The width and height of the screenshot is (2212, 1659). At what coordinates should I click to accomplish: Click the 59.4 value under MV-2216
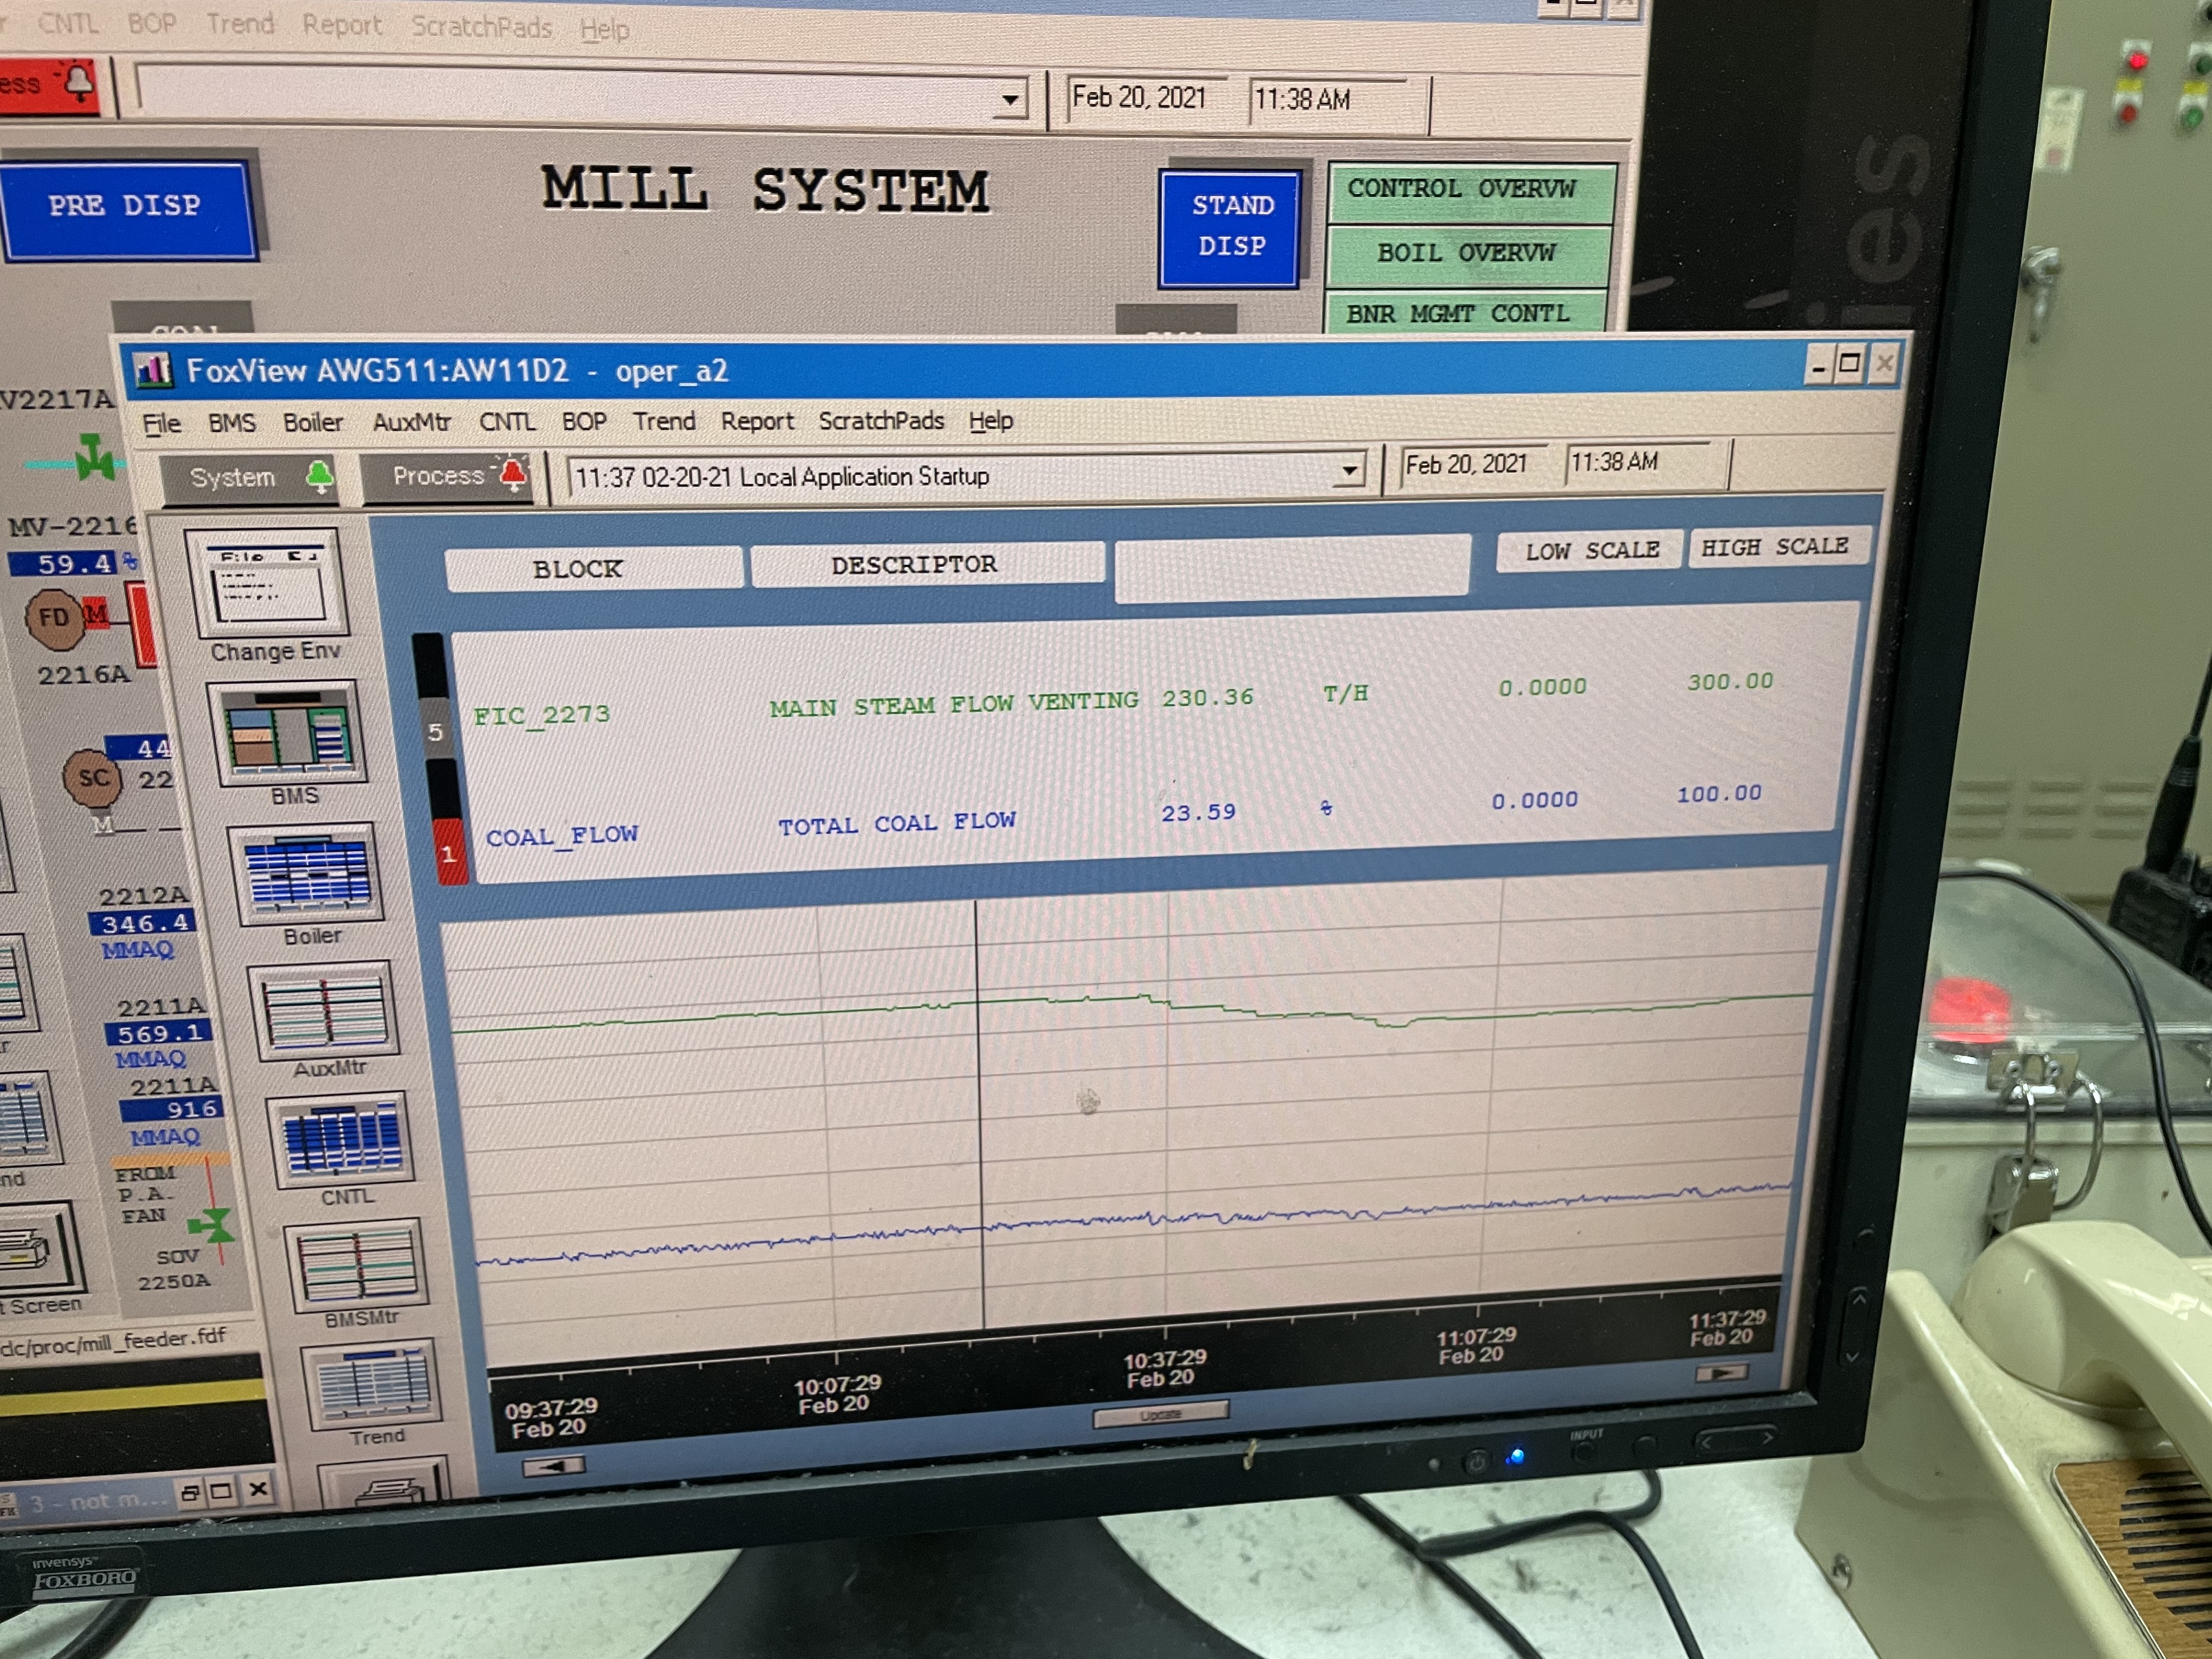(65, 564)
